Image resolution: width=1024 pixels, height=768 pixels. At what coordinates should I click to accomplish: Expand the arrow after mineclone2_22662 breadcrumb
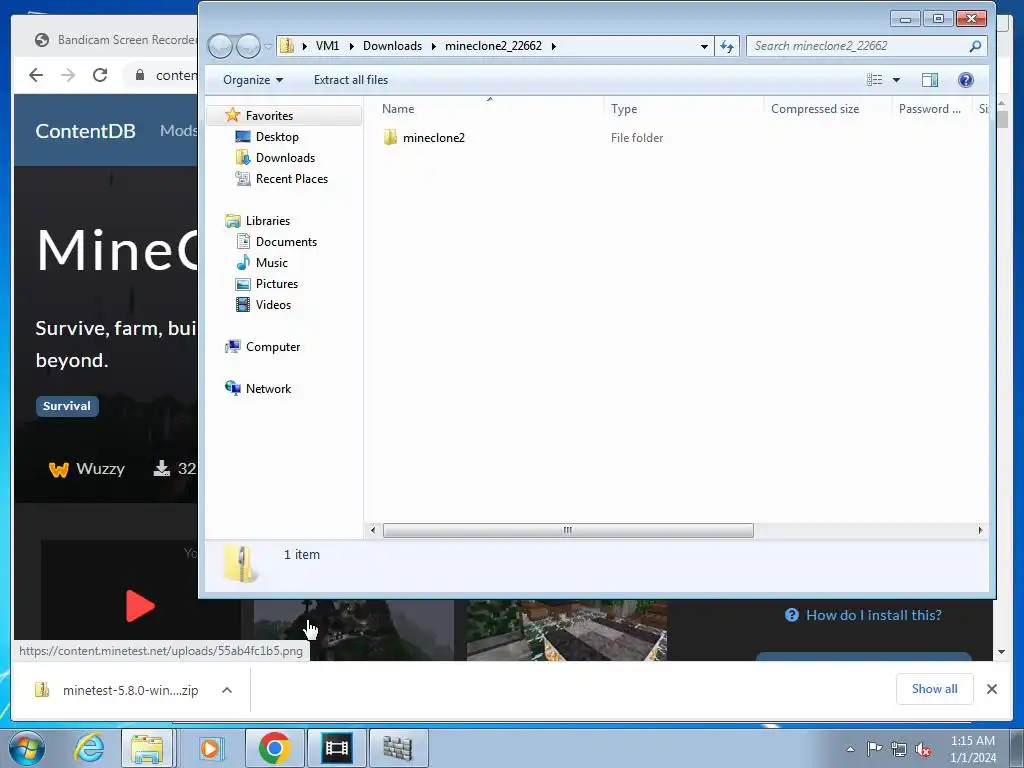point(553,46)
